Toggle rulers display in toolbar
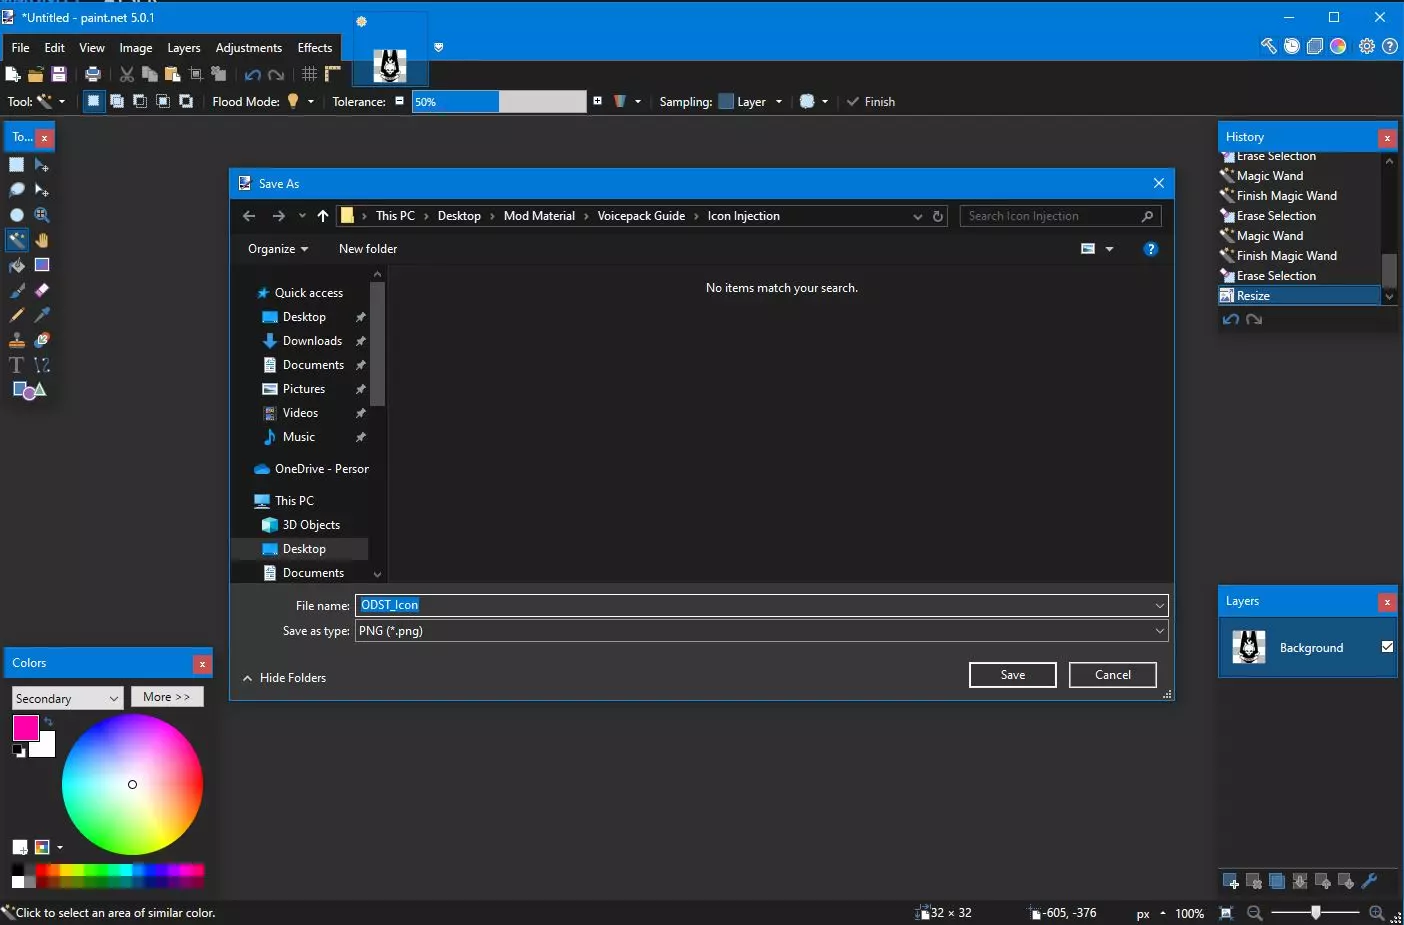 pos(333,74)
